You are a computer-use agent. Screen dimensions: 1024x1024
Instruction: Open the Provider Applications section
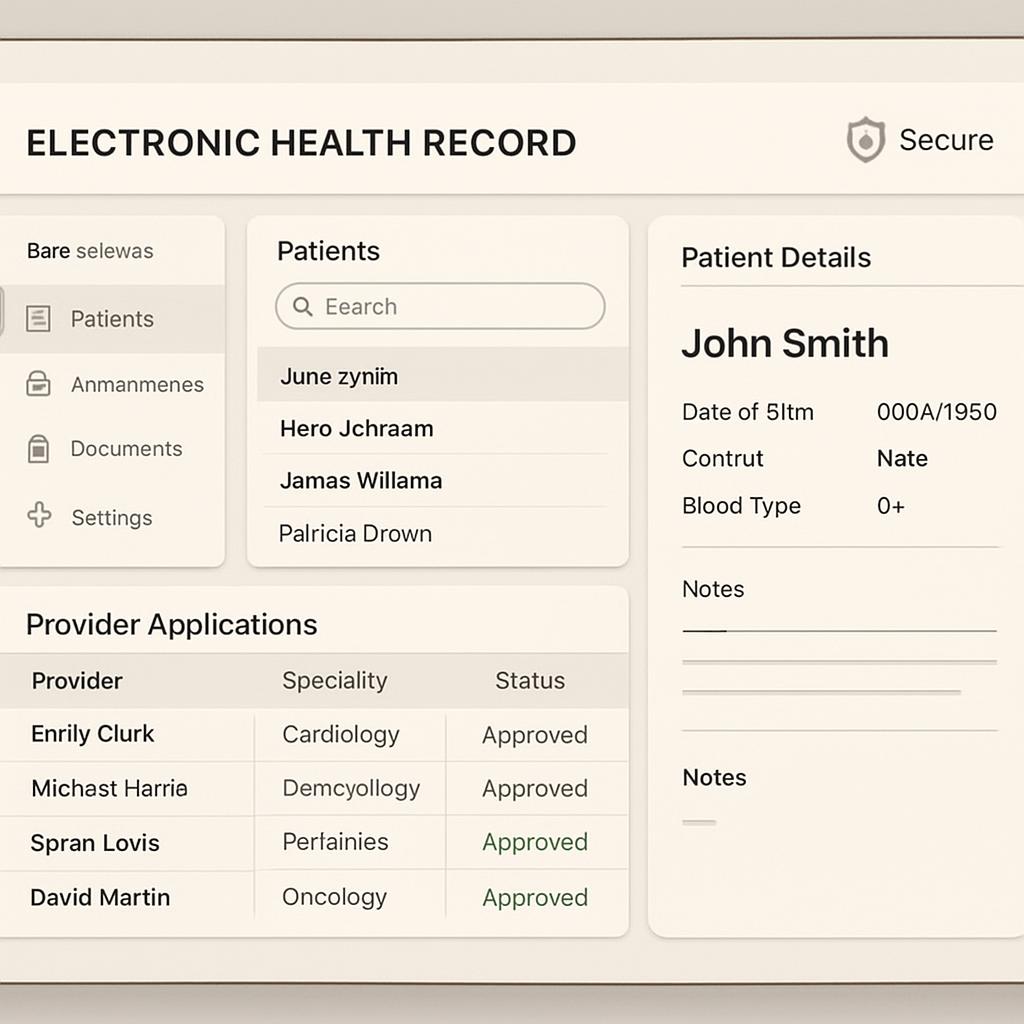173,624
